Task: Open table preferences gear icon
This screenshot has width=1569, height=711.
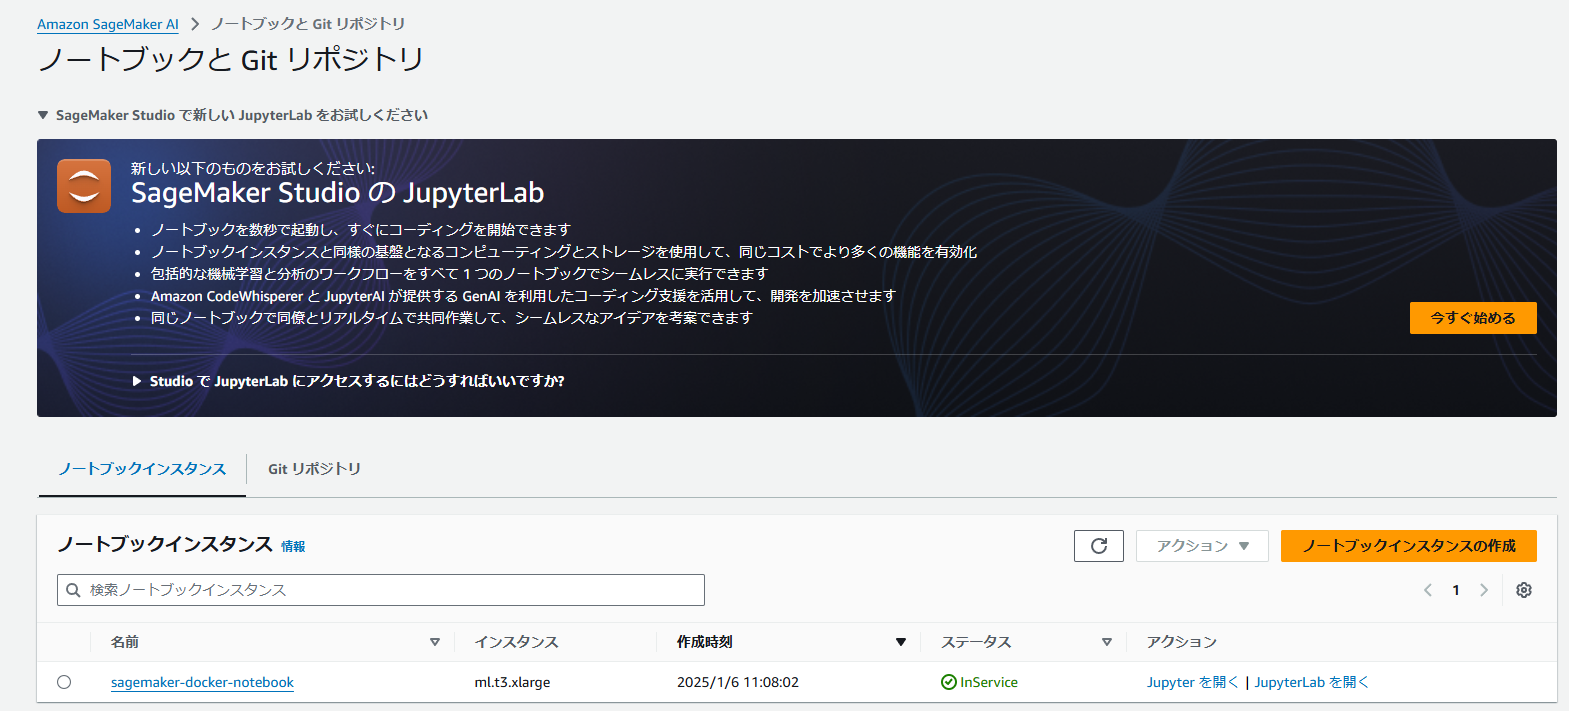Action: [x=1524, y=590]
